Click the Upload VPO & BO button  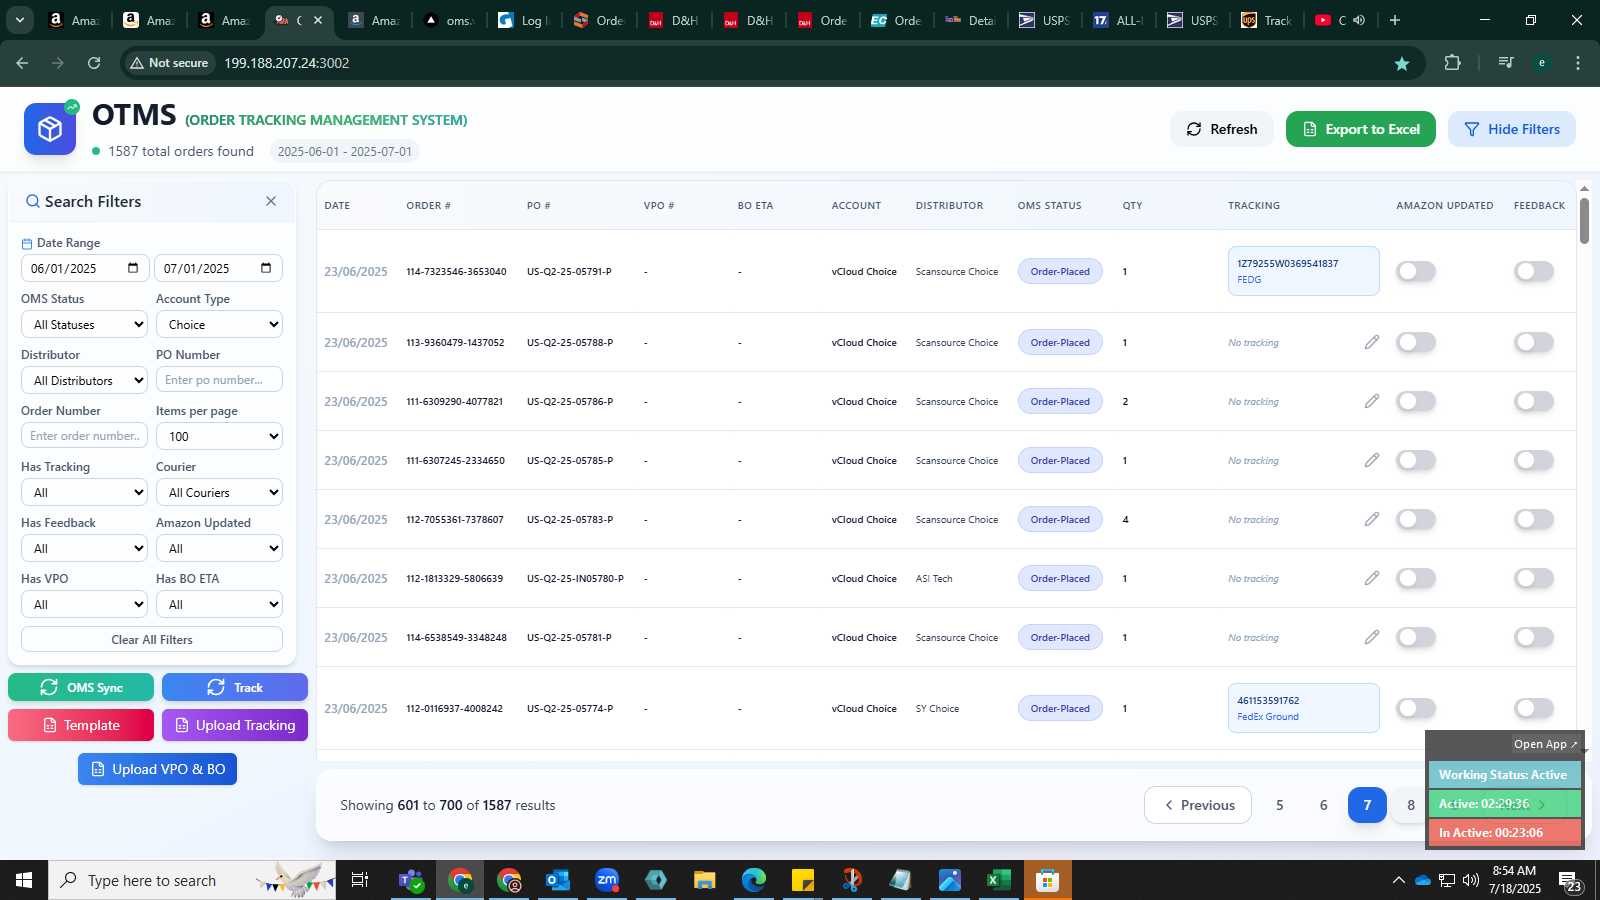point(158,769)
